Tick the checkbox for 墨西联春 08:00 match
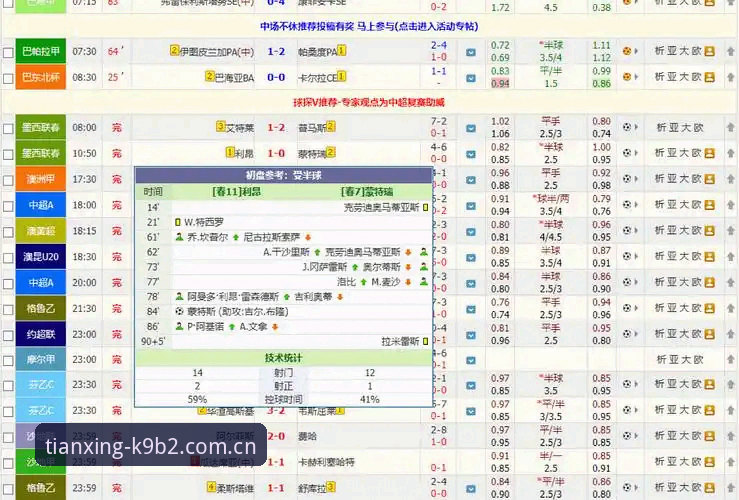The width and height of the screenshot is (739, 500). pyautogui.click(x=8, y=129)
